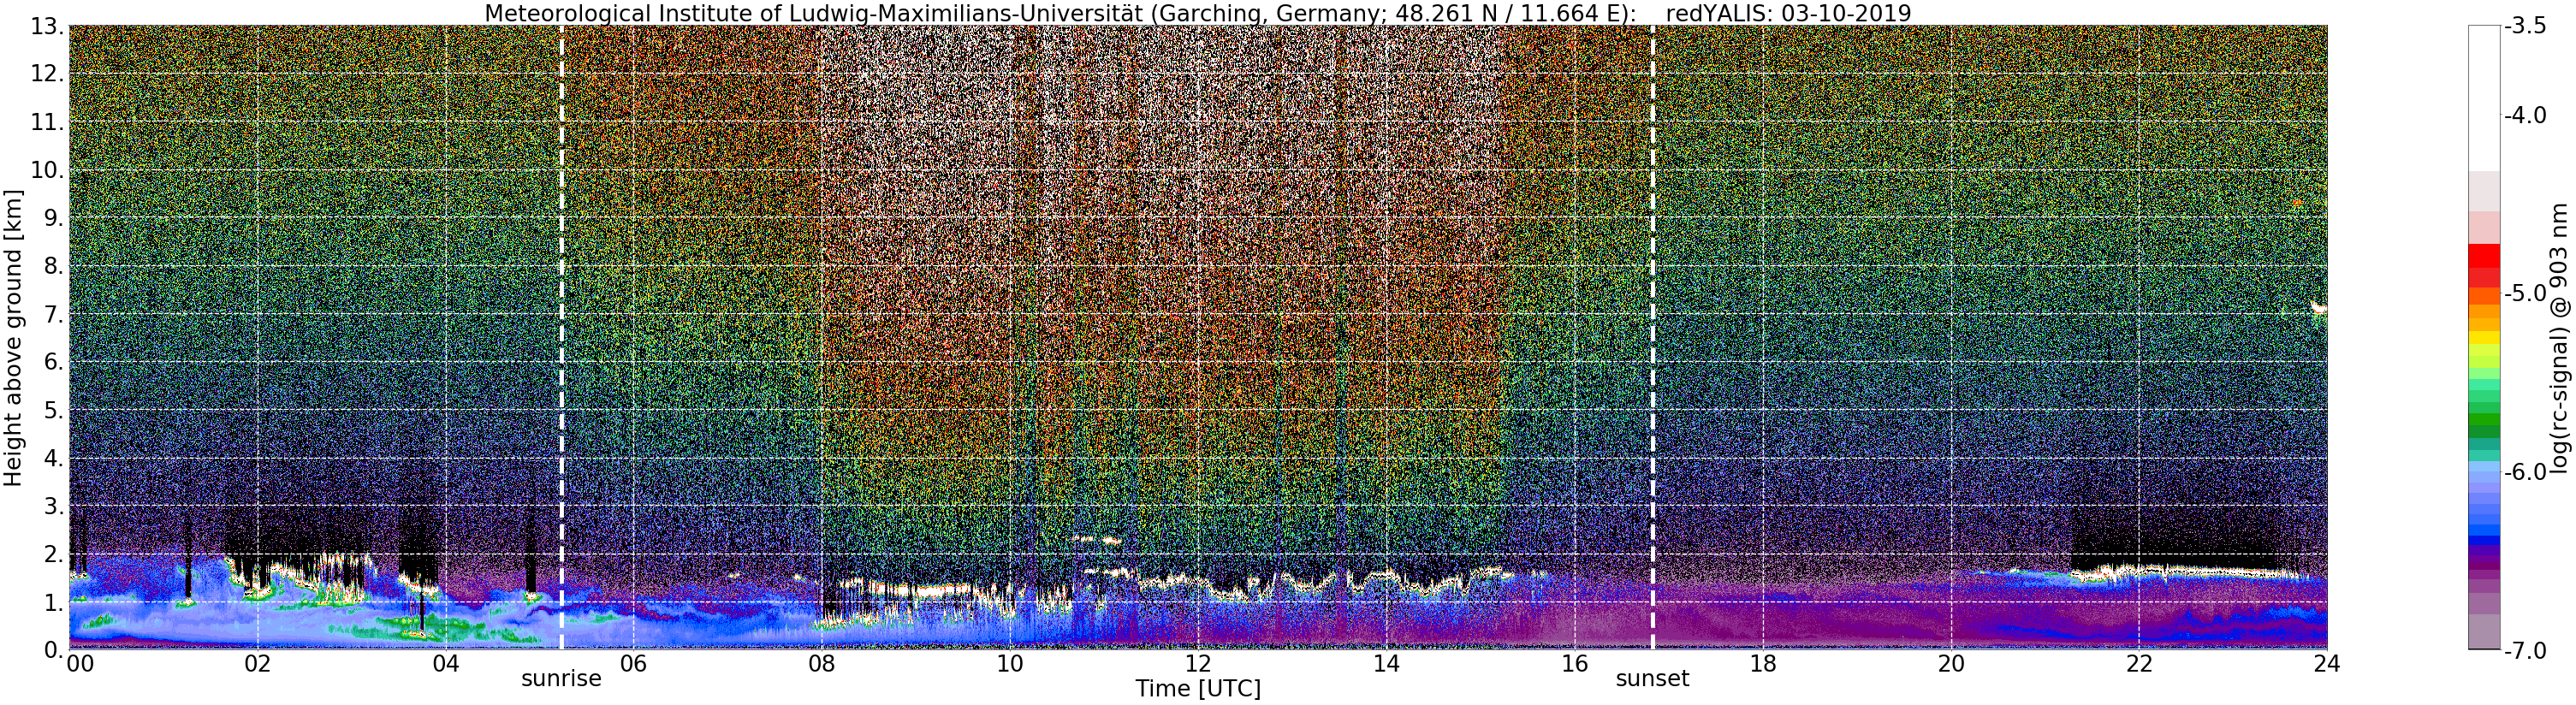
Task: Click the white section of the colorbar
Action: click(2484, 98)
